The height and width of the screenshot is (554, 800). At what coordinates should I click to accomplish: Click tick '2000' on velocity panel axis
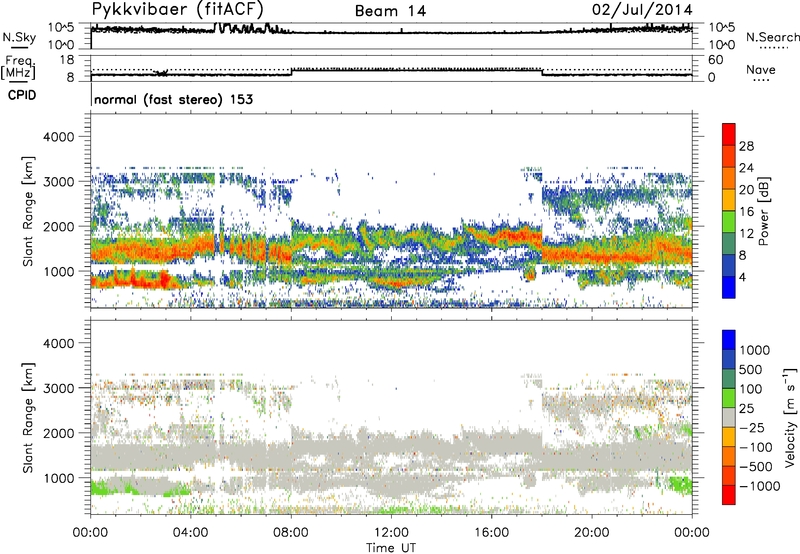58,433
